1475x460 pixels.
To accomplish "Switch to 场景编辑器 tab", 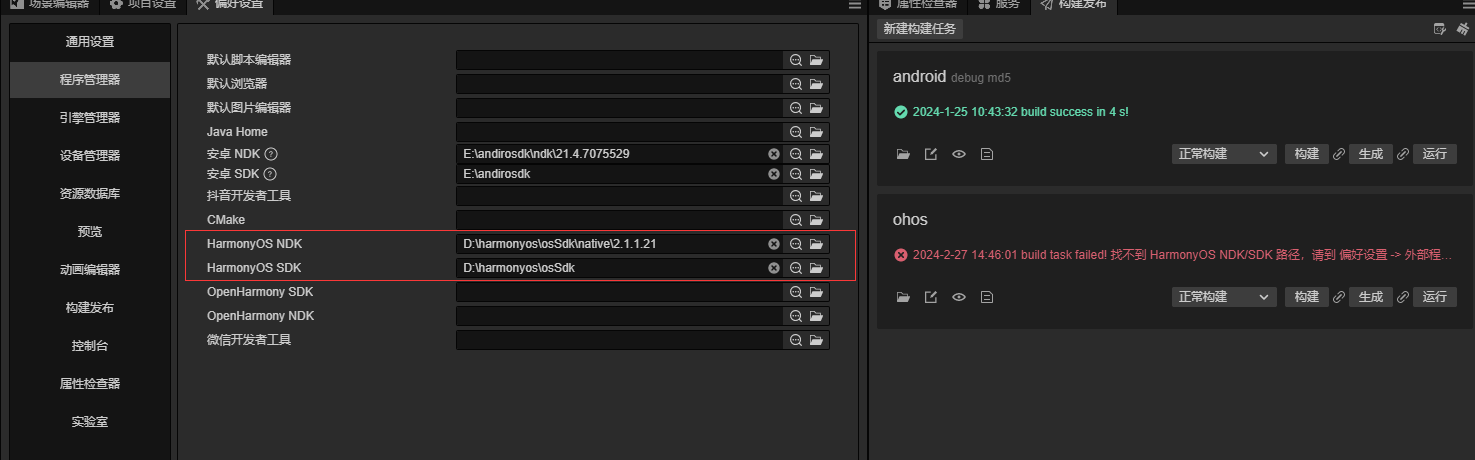I will (x=50, y=5).
